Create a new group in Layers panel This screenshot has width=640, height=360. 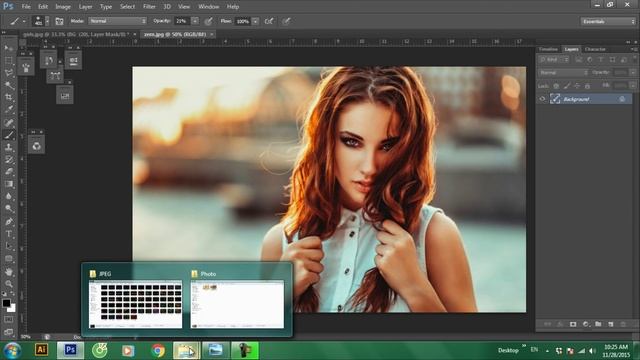click(x=598, y=324)
